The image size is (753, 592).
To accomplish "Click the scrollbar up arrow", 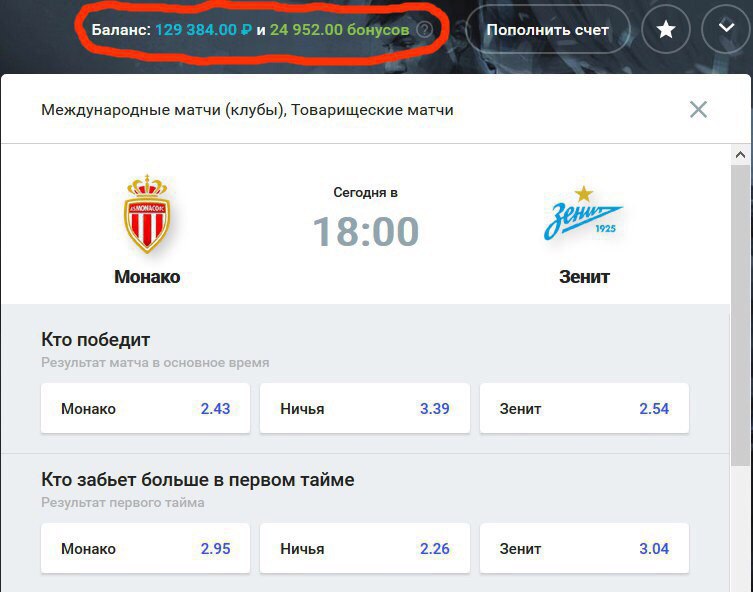I will [740, 155].
